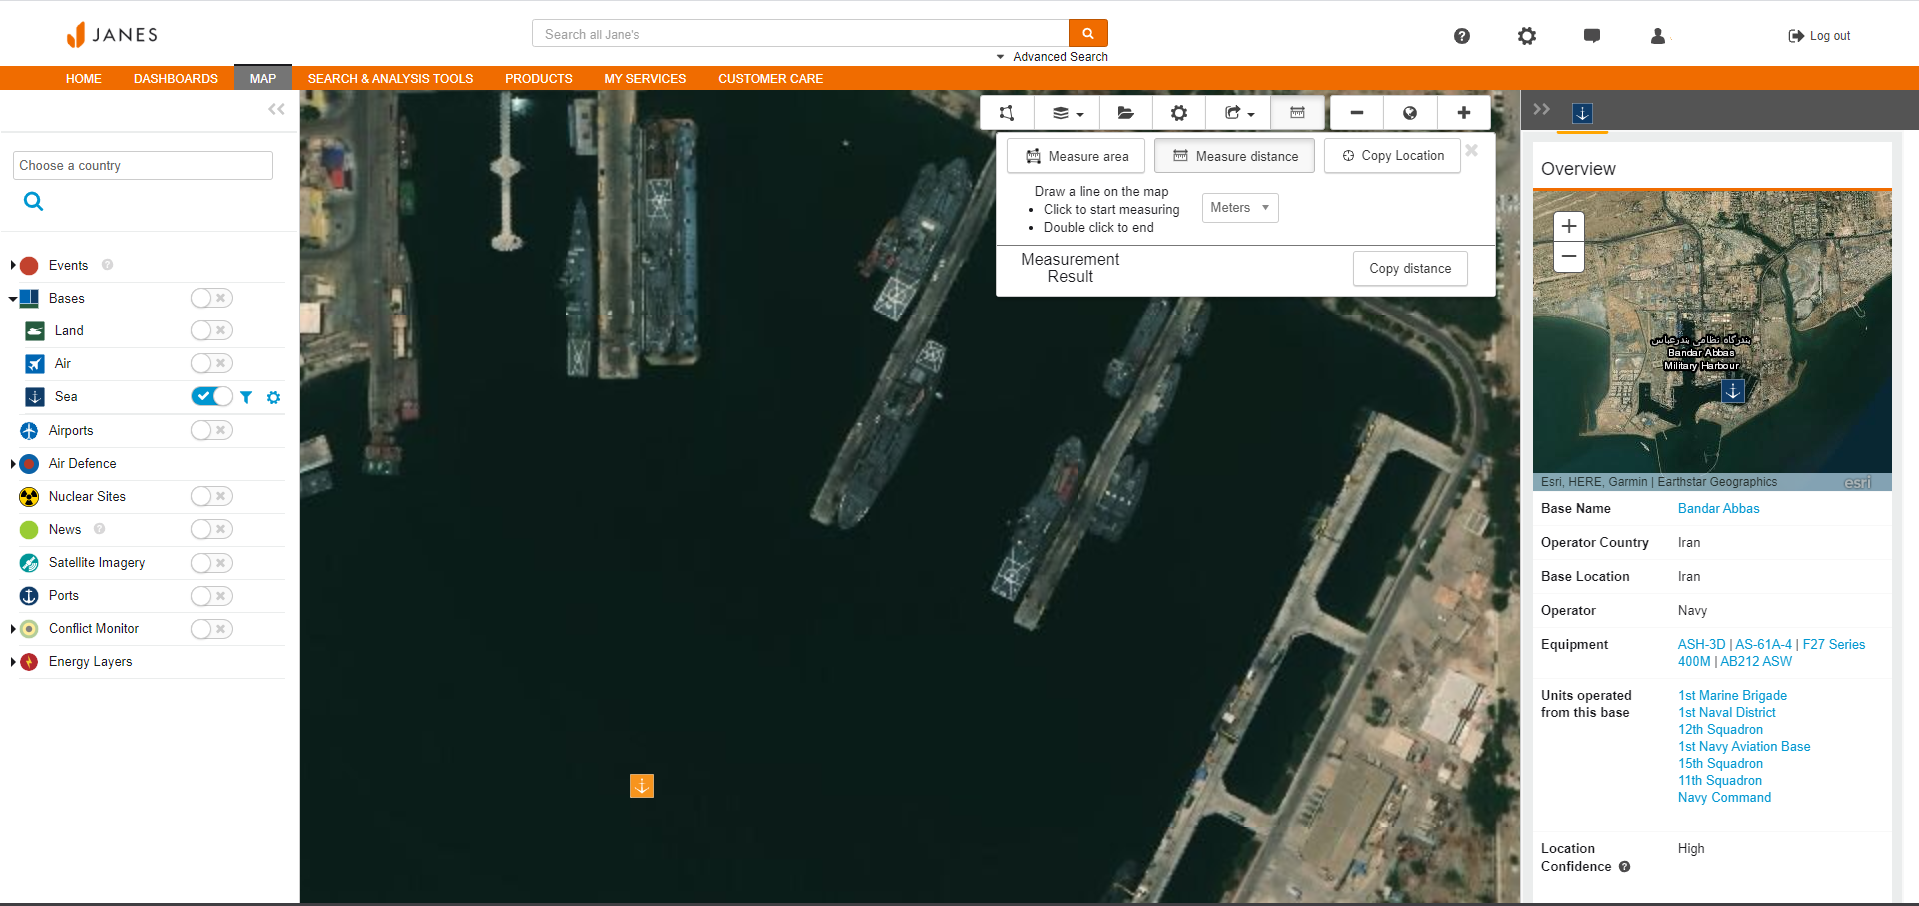Screen dimensions: 1919x906
Task: Click the orange anchor marker on map
Action: tap(642, 786)
